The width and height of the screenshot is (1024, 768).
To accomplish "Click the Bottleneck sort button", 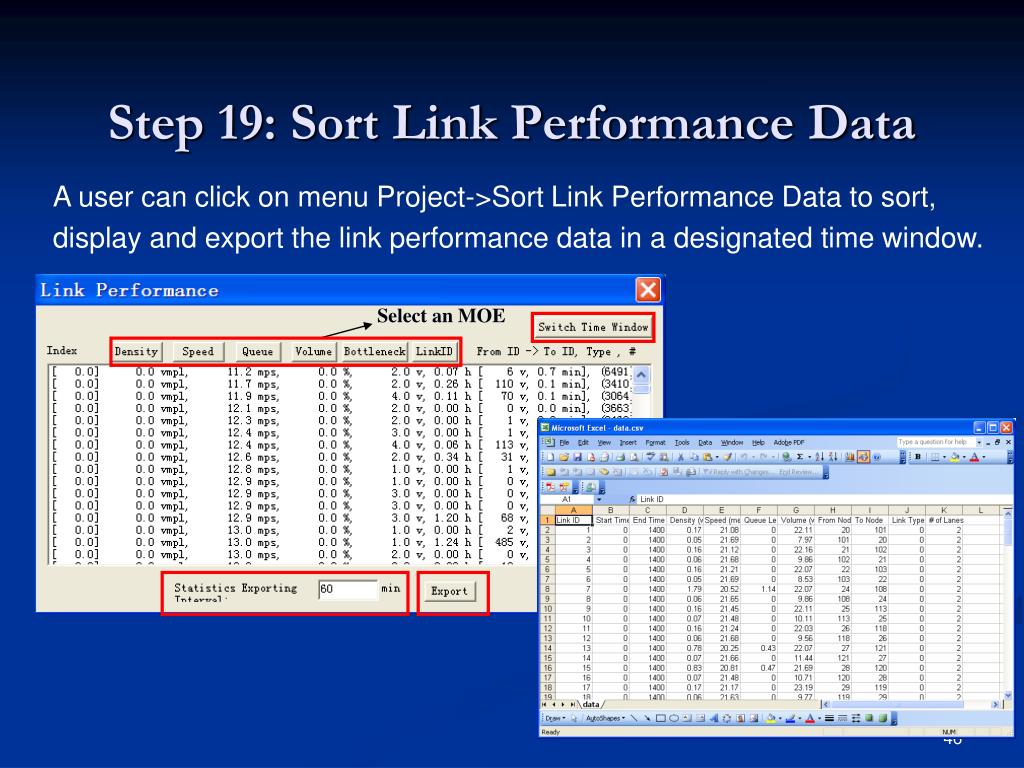I will [374, 351].
